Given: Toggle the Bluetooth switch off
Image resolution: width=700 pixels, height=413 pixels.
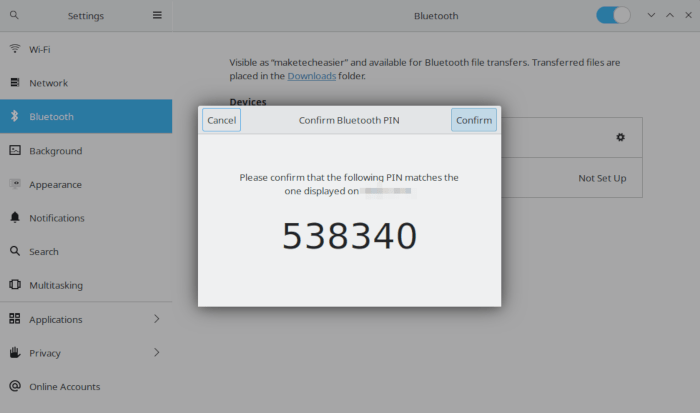Looking at the screenshot, I should pyautogui.click(x=613, y=15).
